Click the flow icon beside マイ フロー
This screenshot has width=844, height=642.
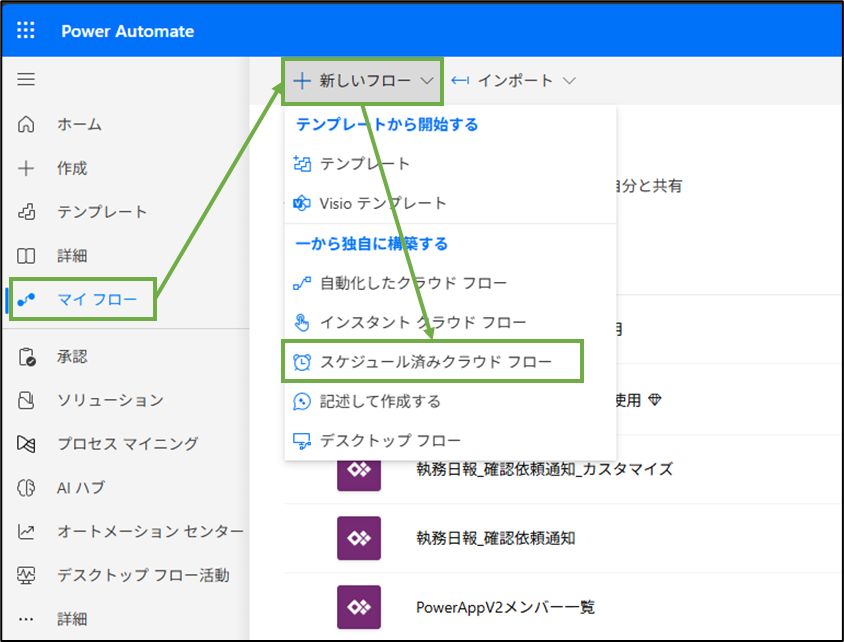click(x=26, y=299)
